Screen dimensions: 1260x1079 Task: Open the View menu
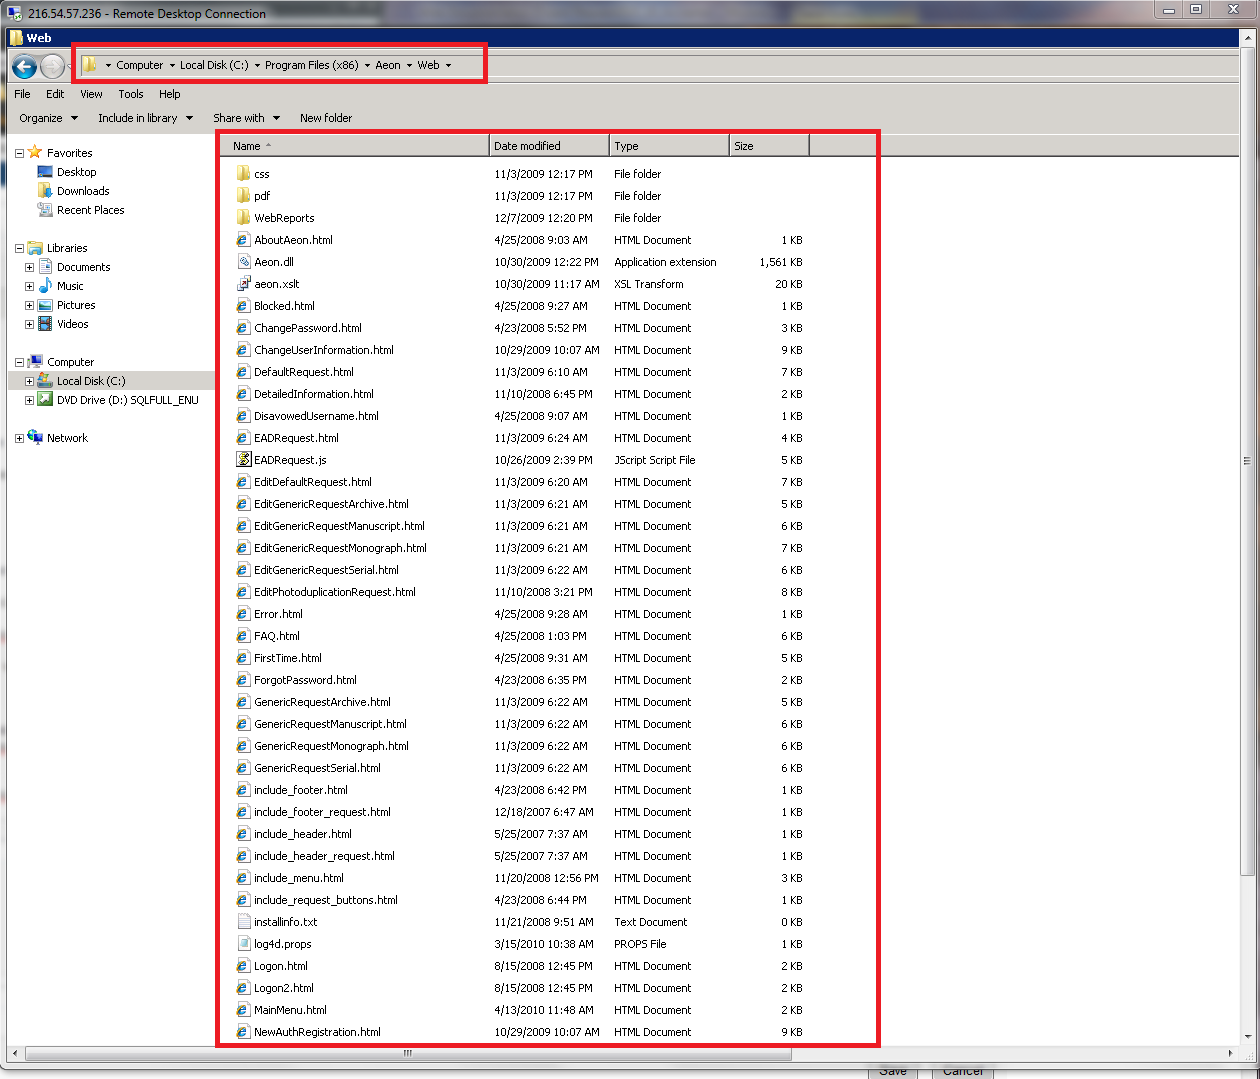coord(91,94)
